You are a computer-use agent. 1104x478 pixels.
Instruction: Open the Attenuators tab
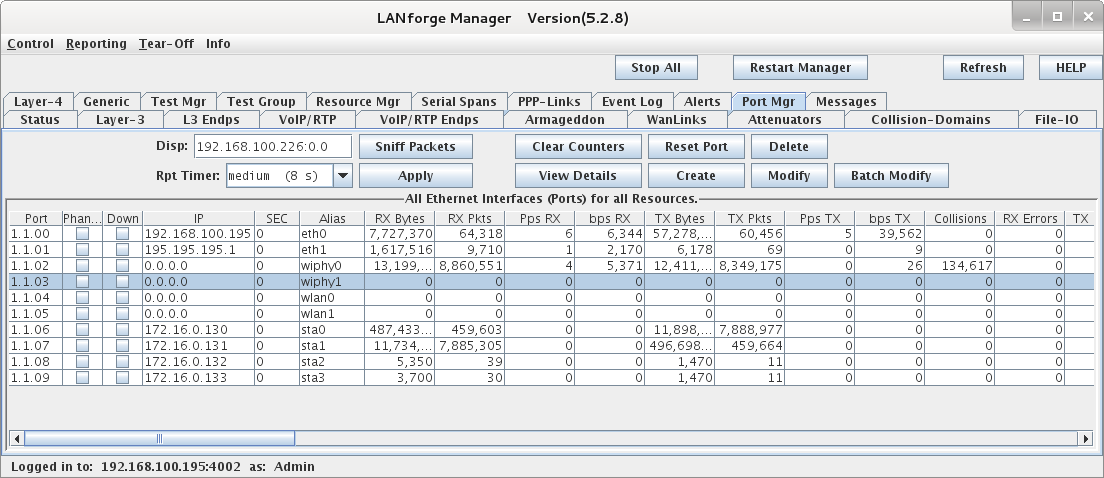pos(784,120)
